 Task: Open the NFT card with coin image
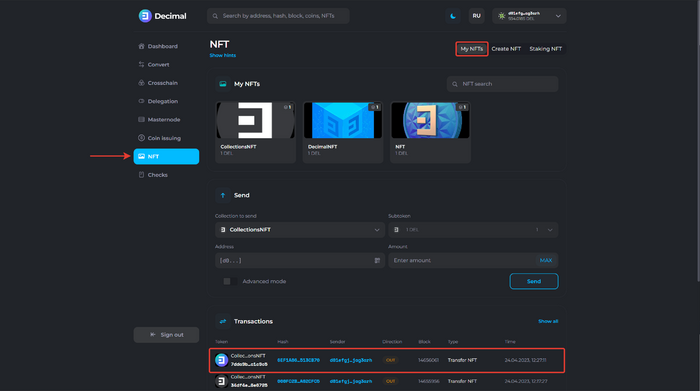pyautogui.click(x=430, y=120)
